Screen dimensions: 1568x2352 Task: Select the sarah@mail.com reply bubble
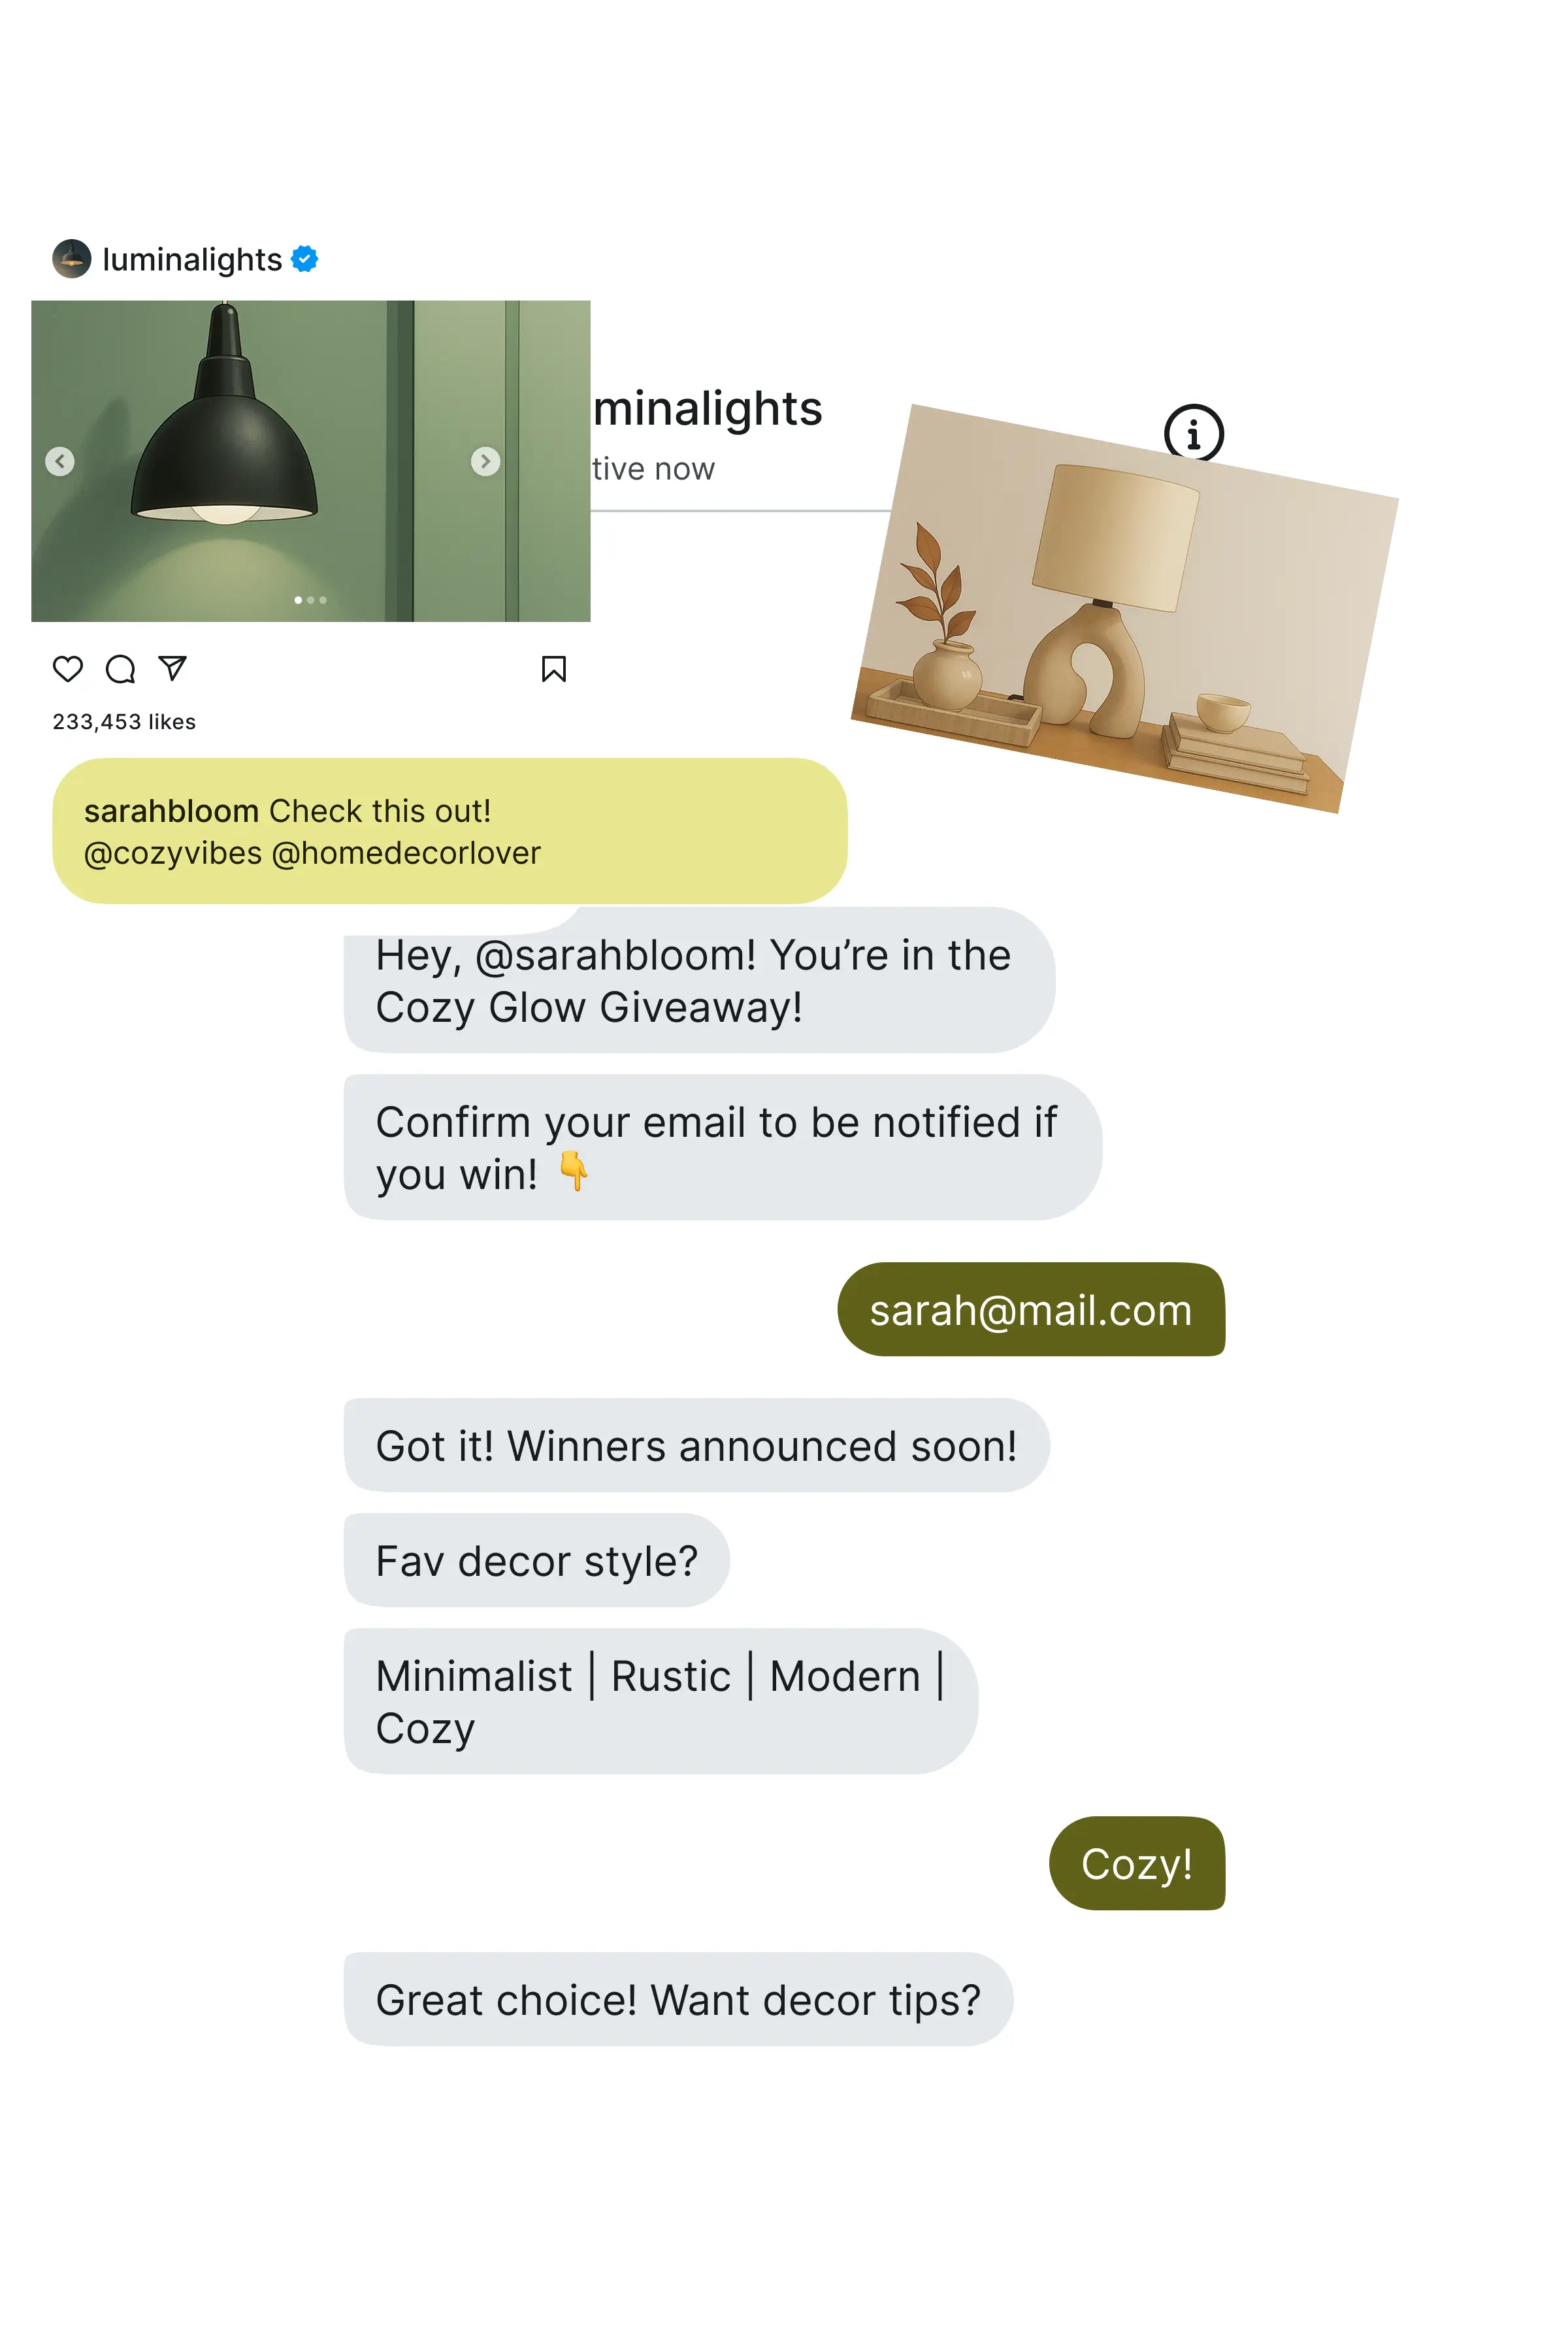pos(1031,1310)
